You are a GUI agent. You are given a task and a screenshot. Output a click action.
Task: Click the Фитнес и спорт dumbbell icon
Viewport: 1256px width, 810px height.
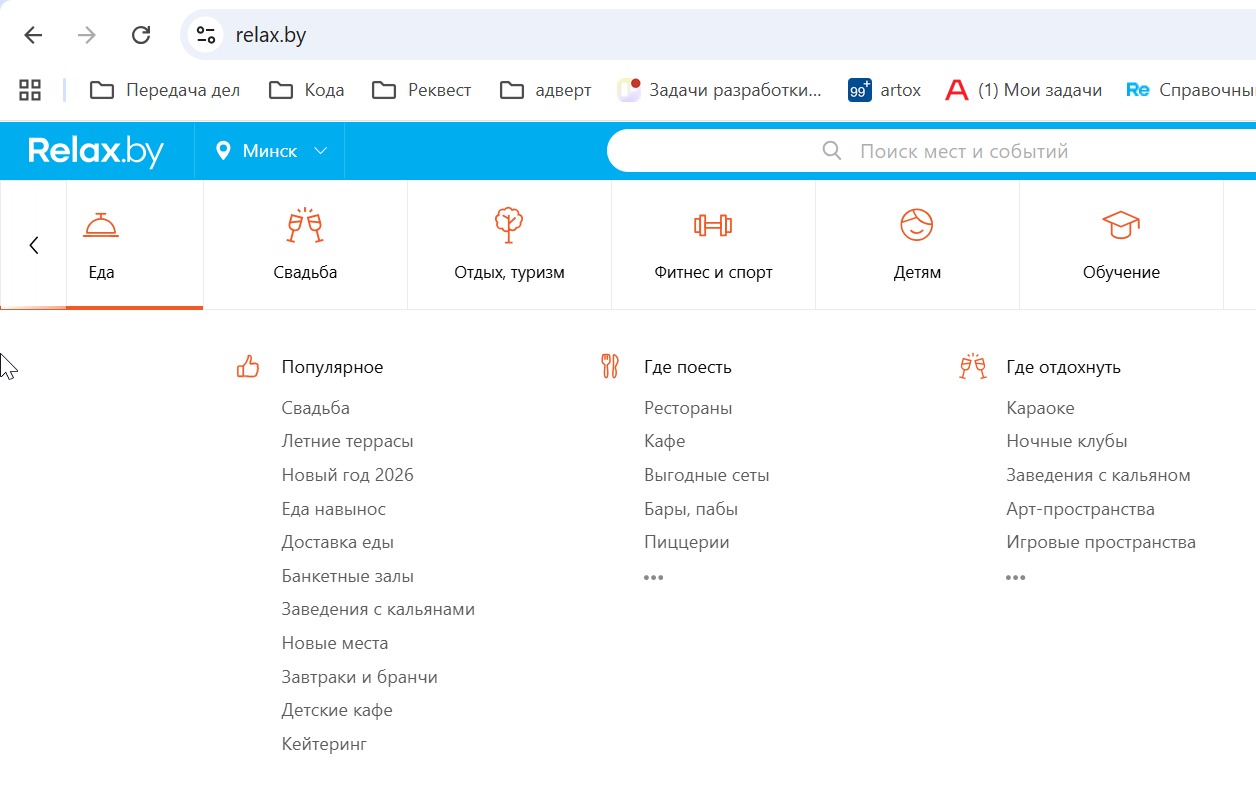713,225
